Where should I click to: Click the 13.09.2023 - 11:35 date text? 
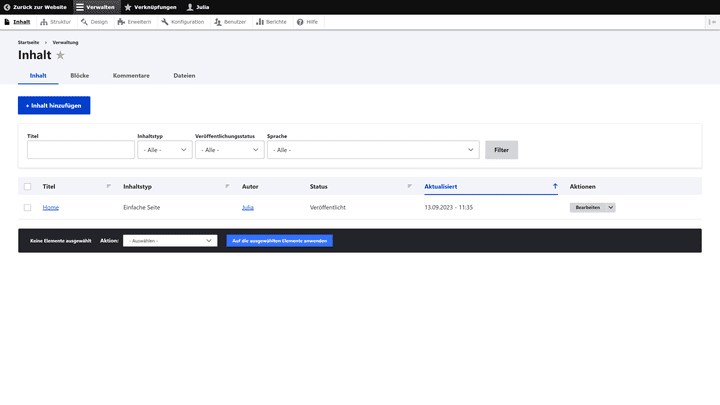pyautogui.click(x=448, y=208)
